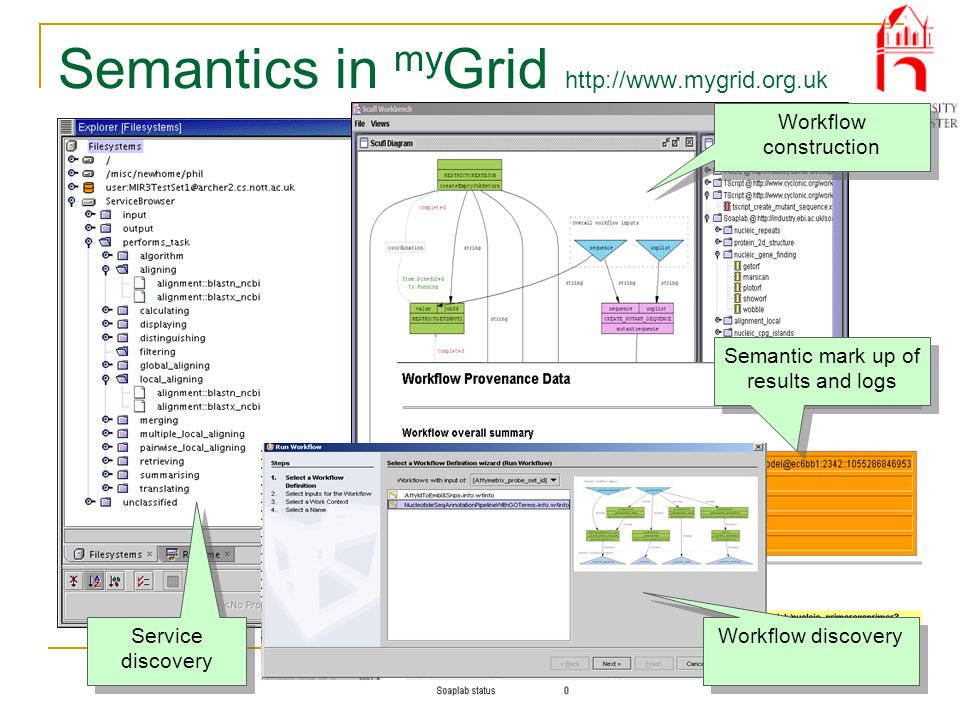Open the File menu in Scufl Workbench
The height and width of the screenshot is (720, 960).
pyautogui.click(x=359, y=124)
